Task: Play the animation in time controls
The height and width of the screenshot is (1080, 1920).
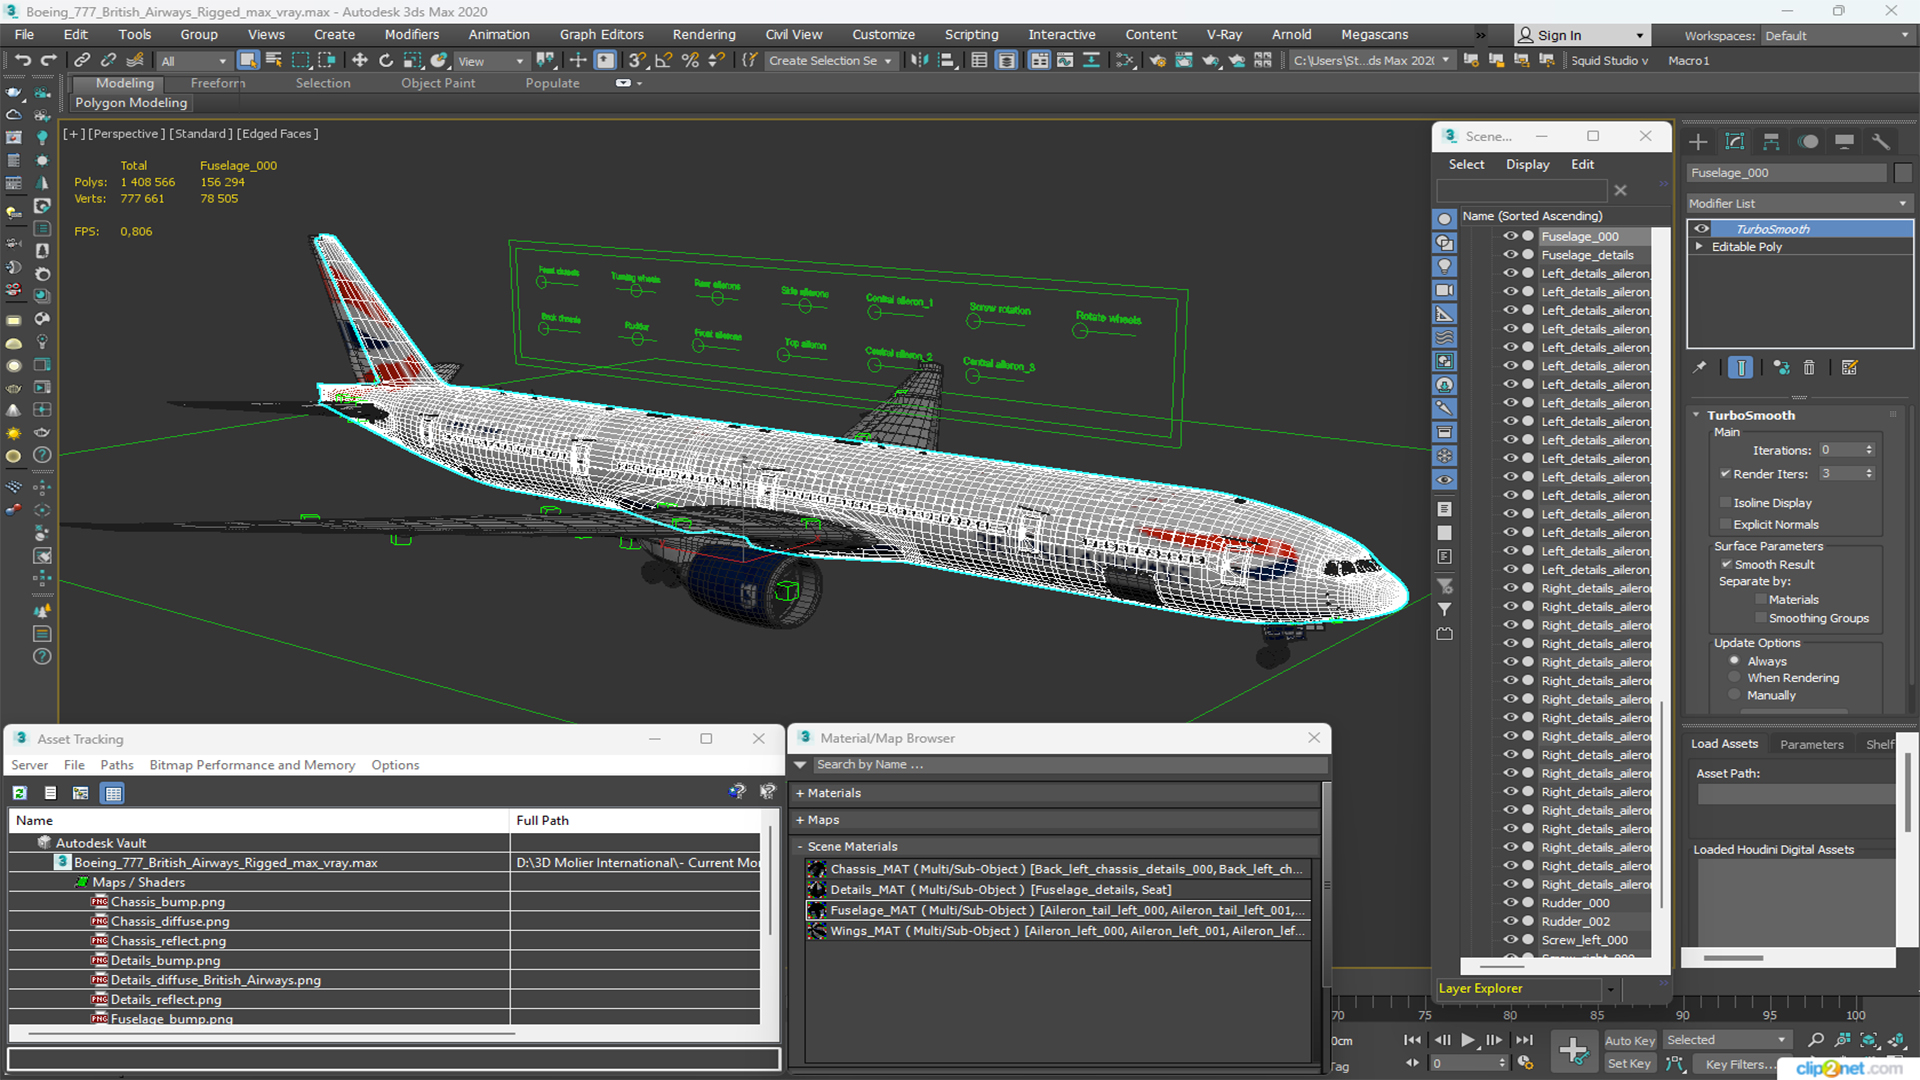Action: pos(1467,1040)
